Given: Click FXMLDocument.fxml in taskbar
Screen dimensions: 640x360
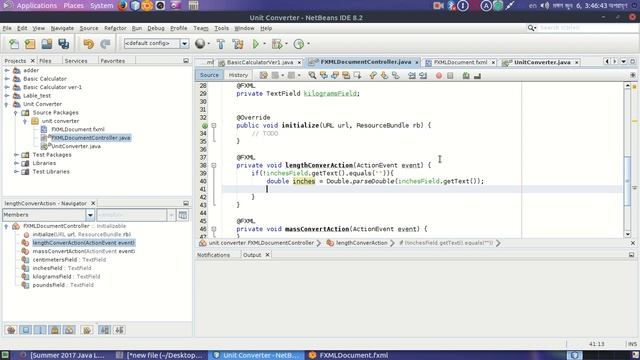Looking at the screenshot, I should click(354, 355).
